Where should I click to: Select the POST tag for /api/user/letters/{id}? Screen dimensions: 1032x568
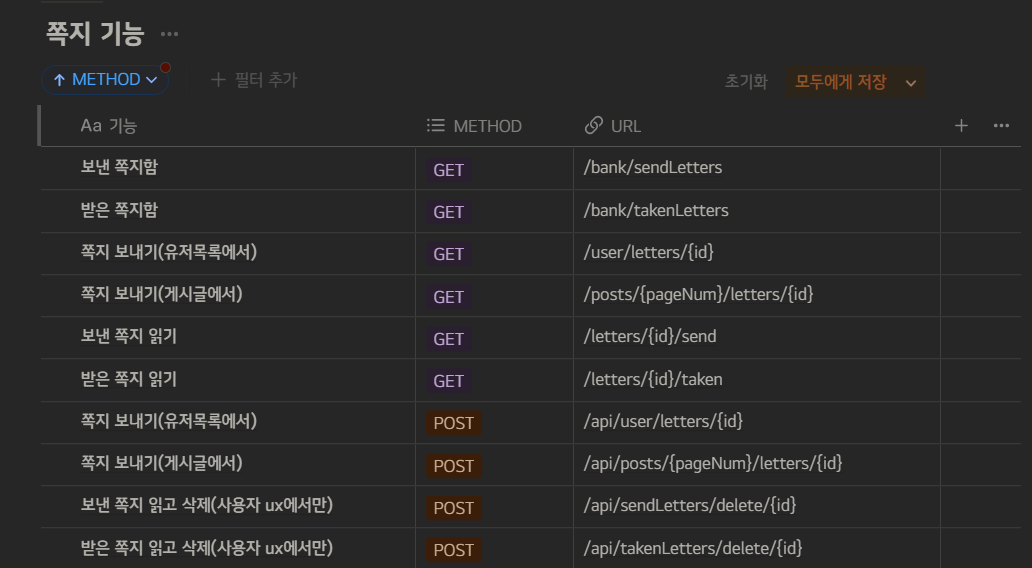(453, 423)
